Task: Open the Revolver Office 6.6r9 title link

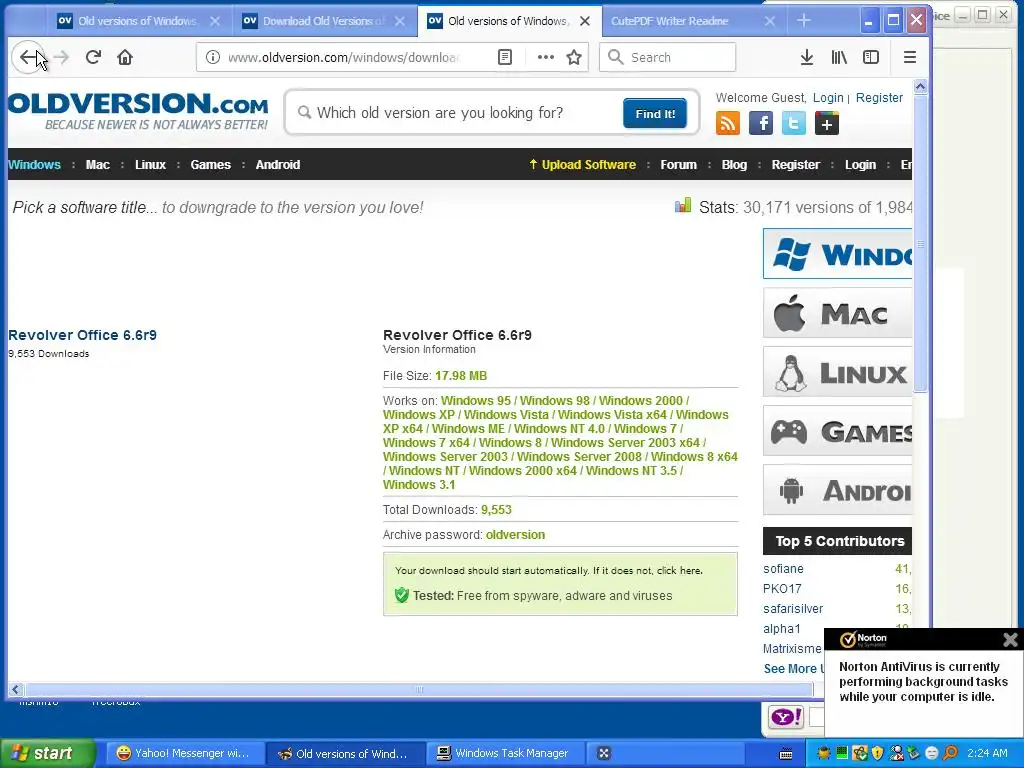Action: pyautogui.click(x=82, y=335)
